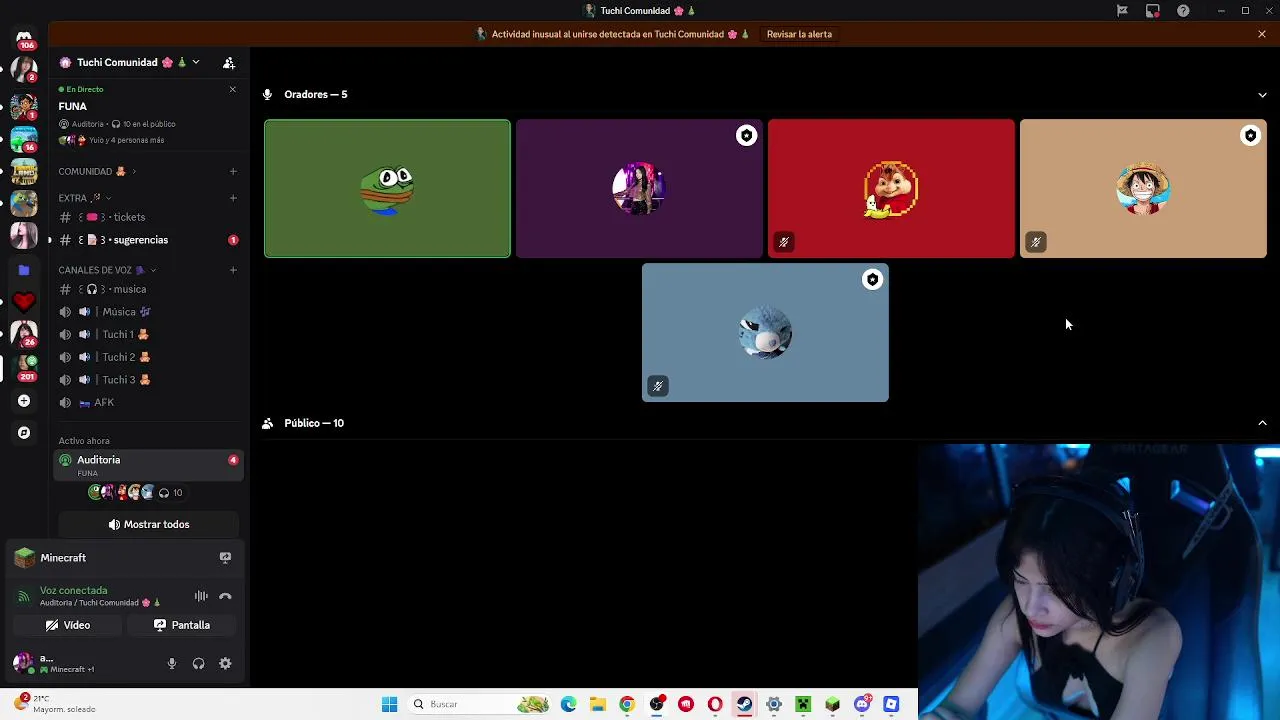Screen dimensions: 1280x720
Task: Click moderator badge on purple speaker tile
Action: pos(746,136)
